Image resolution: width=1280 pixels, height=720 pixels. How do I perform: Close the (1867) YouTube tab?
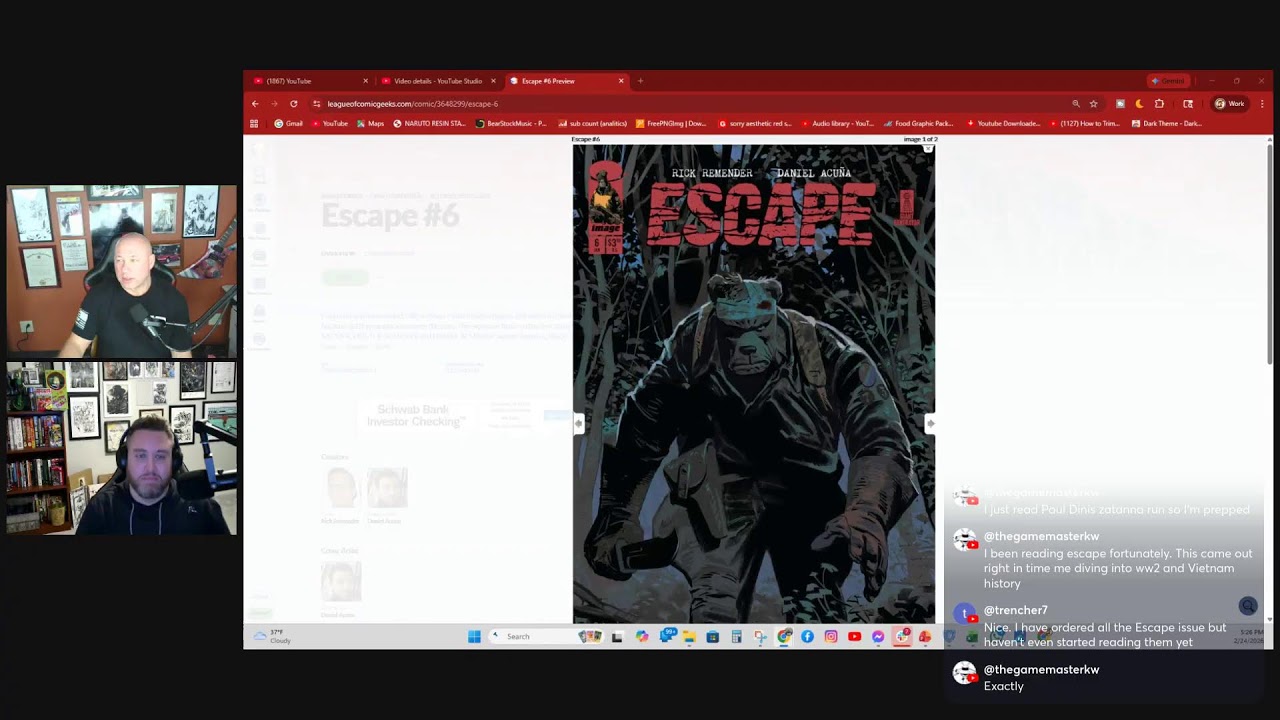365,81
